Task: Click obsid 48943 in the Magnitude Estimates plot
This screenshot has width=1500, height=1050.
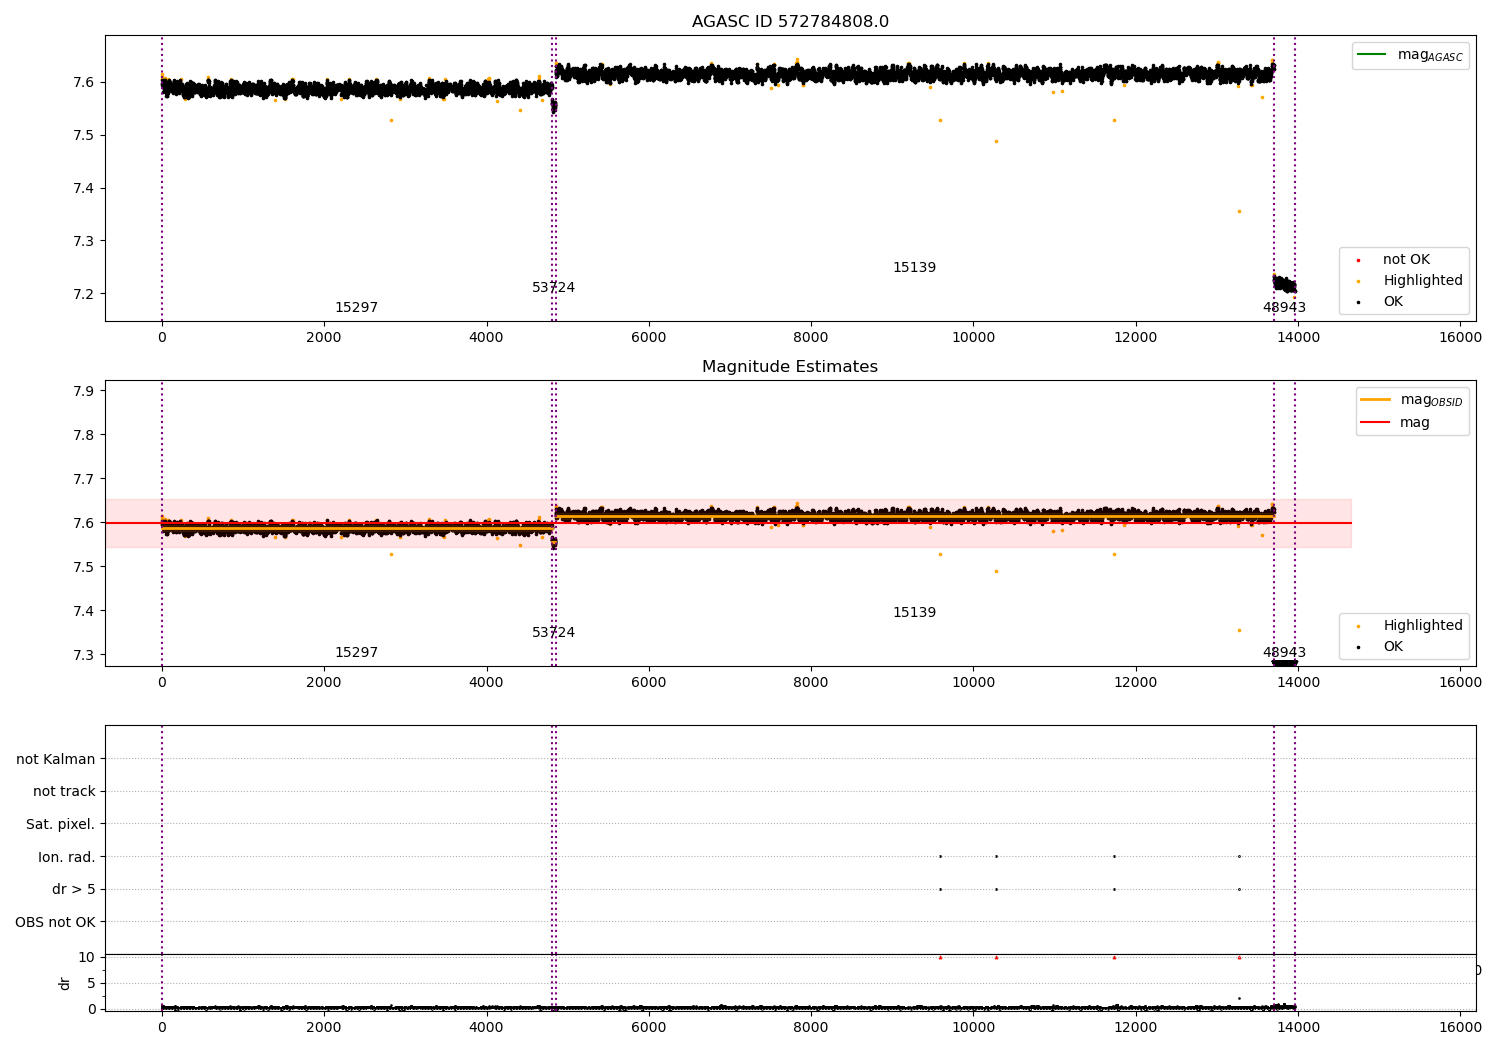Action: tap(1284, 653)
